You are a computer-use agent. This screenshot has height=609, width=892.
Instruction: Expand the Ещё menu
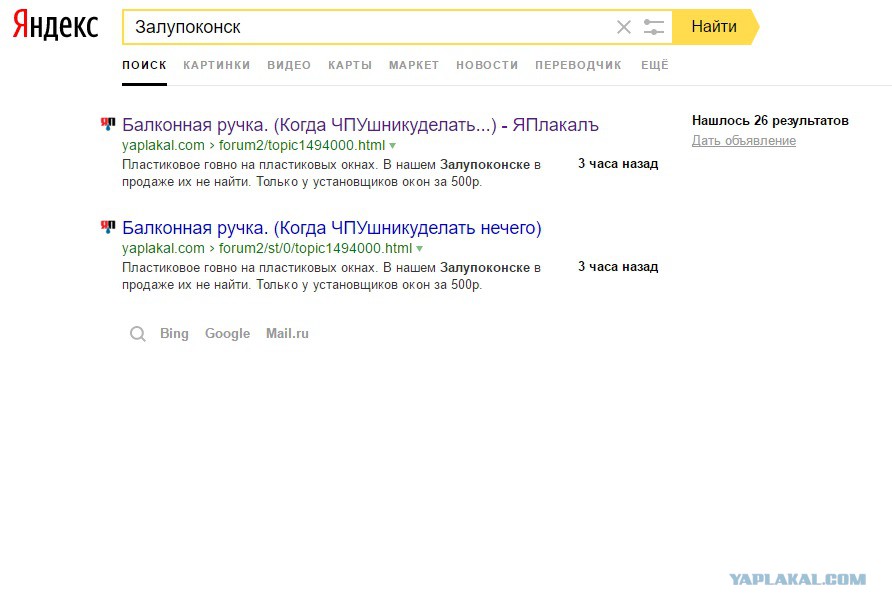coord(655,65)
